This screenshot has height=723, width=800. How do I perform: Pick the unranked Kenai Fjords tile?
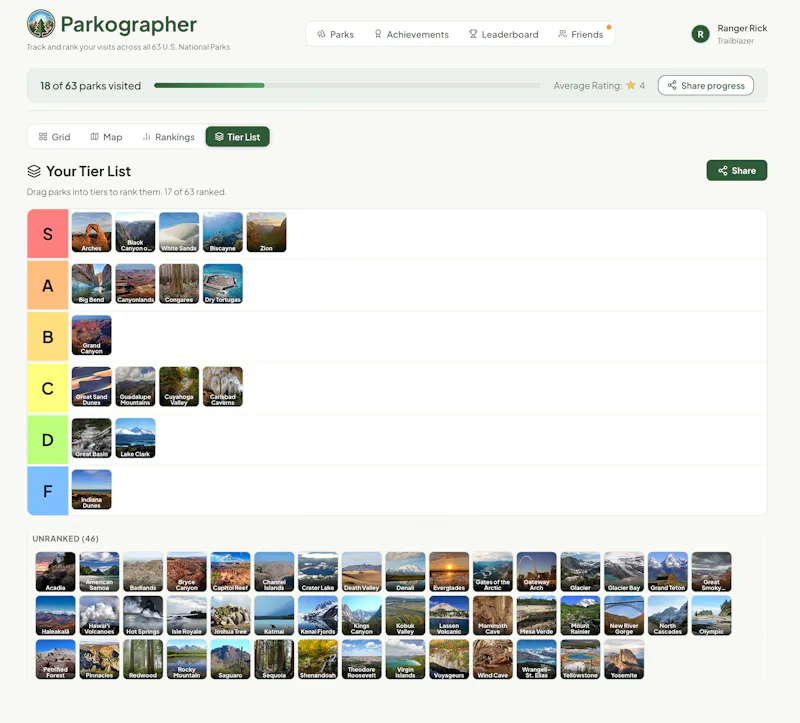tap(318, 616)
